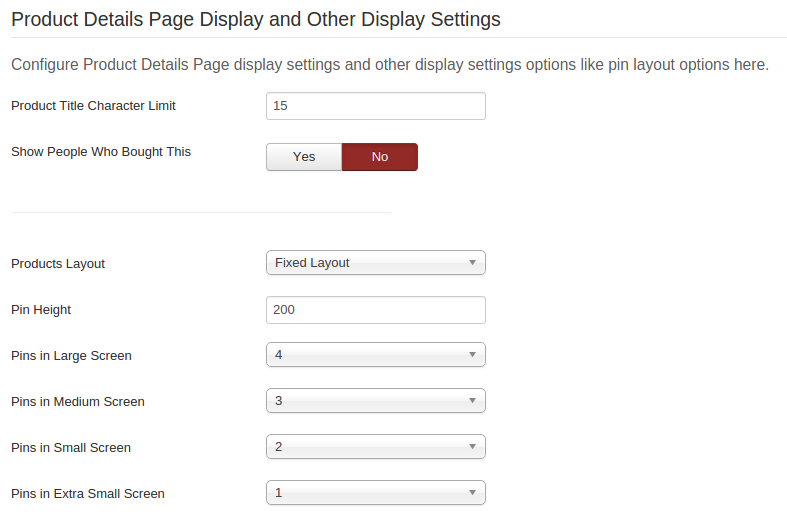Enable Show People Who Bought This
The height and width of the screenshot is (526, 787).
click(304, 157)
